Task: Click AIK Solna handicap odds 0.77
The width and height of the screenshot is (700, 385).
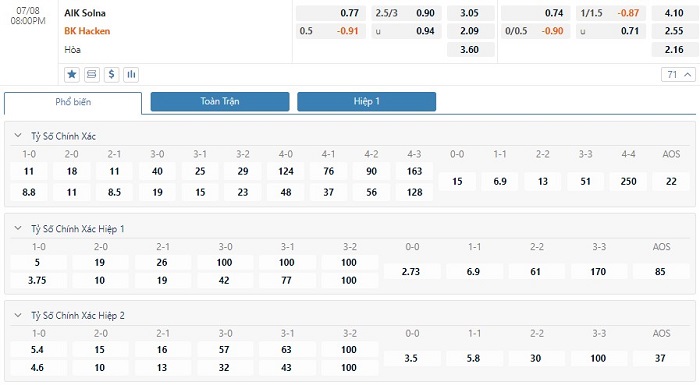Action: (x=331, y=13)
